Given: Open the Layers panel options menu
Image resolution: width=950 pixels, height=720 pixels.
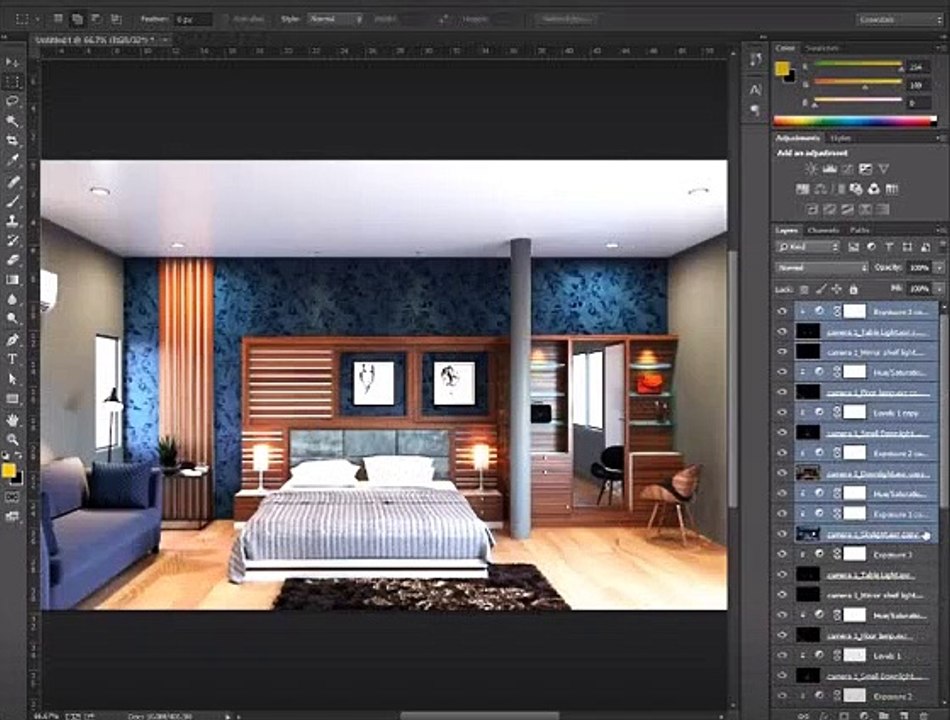Looking at the screenshot, I should tap(940, 230).
